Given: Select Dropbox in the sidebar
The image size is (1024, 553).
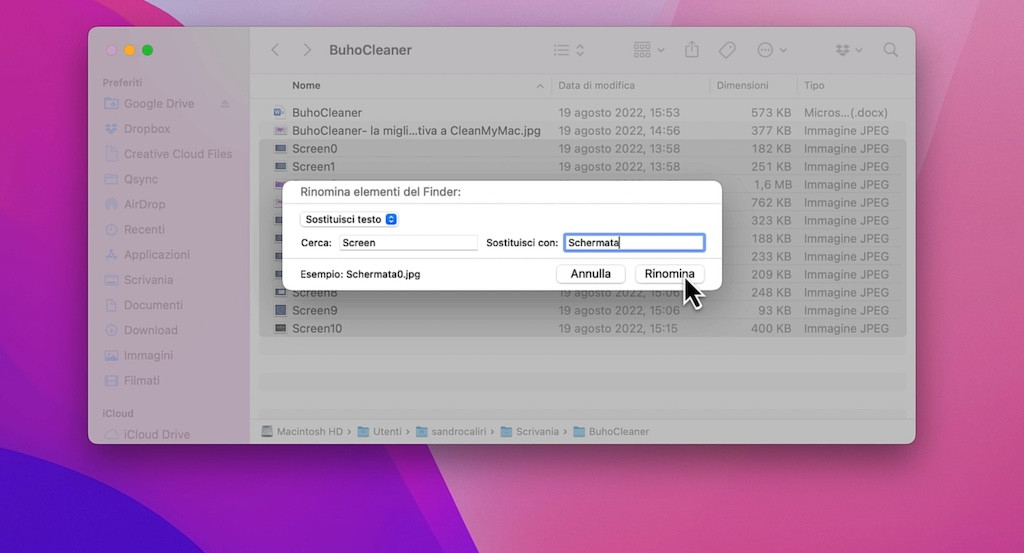Looking at the screenshot, I should [x=147, y=129].
